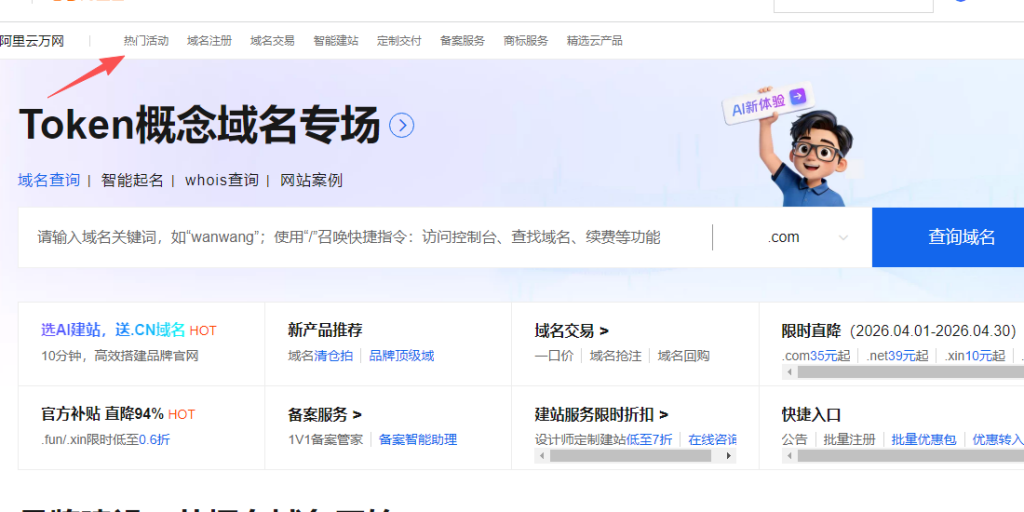Open 域名注册 in the navigation menu
Viewport: 1024px width, 512px height.
pyautogui.click(x=209, y=41)
